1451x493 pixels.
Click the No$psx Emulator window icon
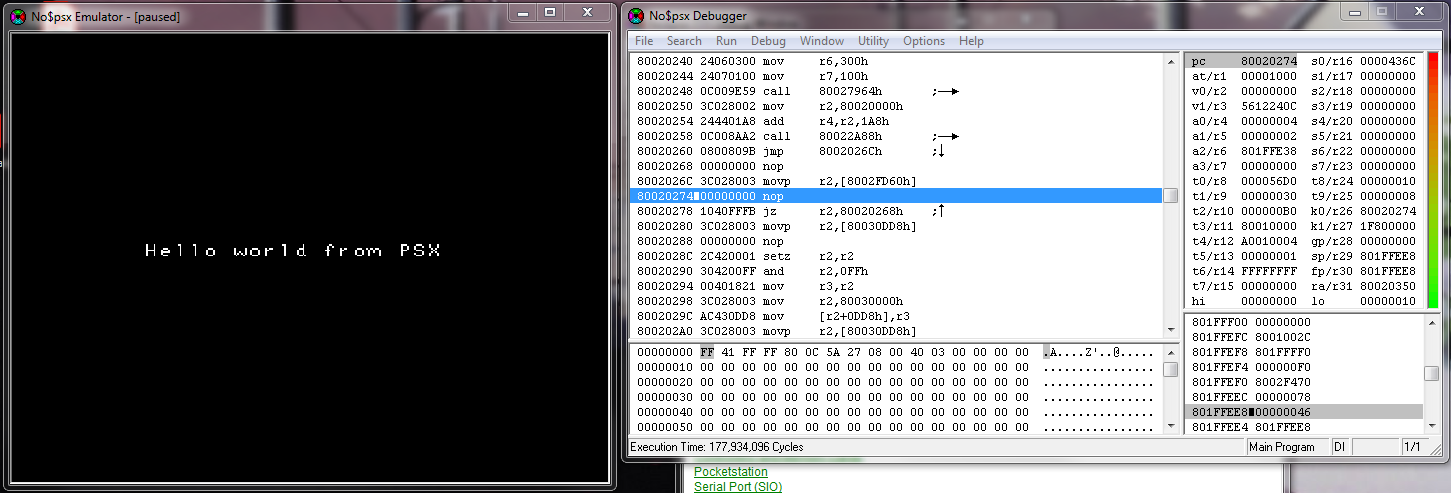(19, 16)
